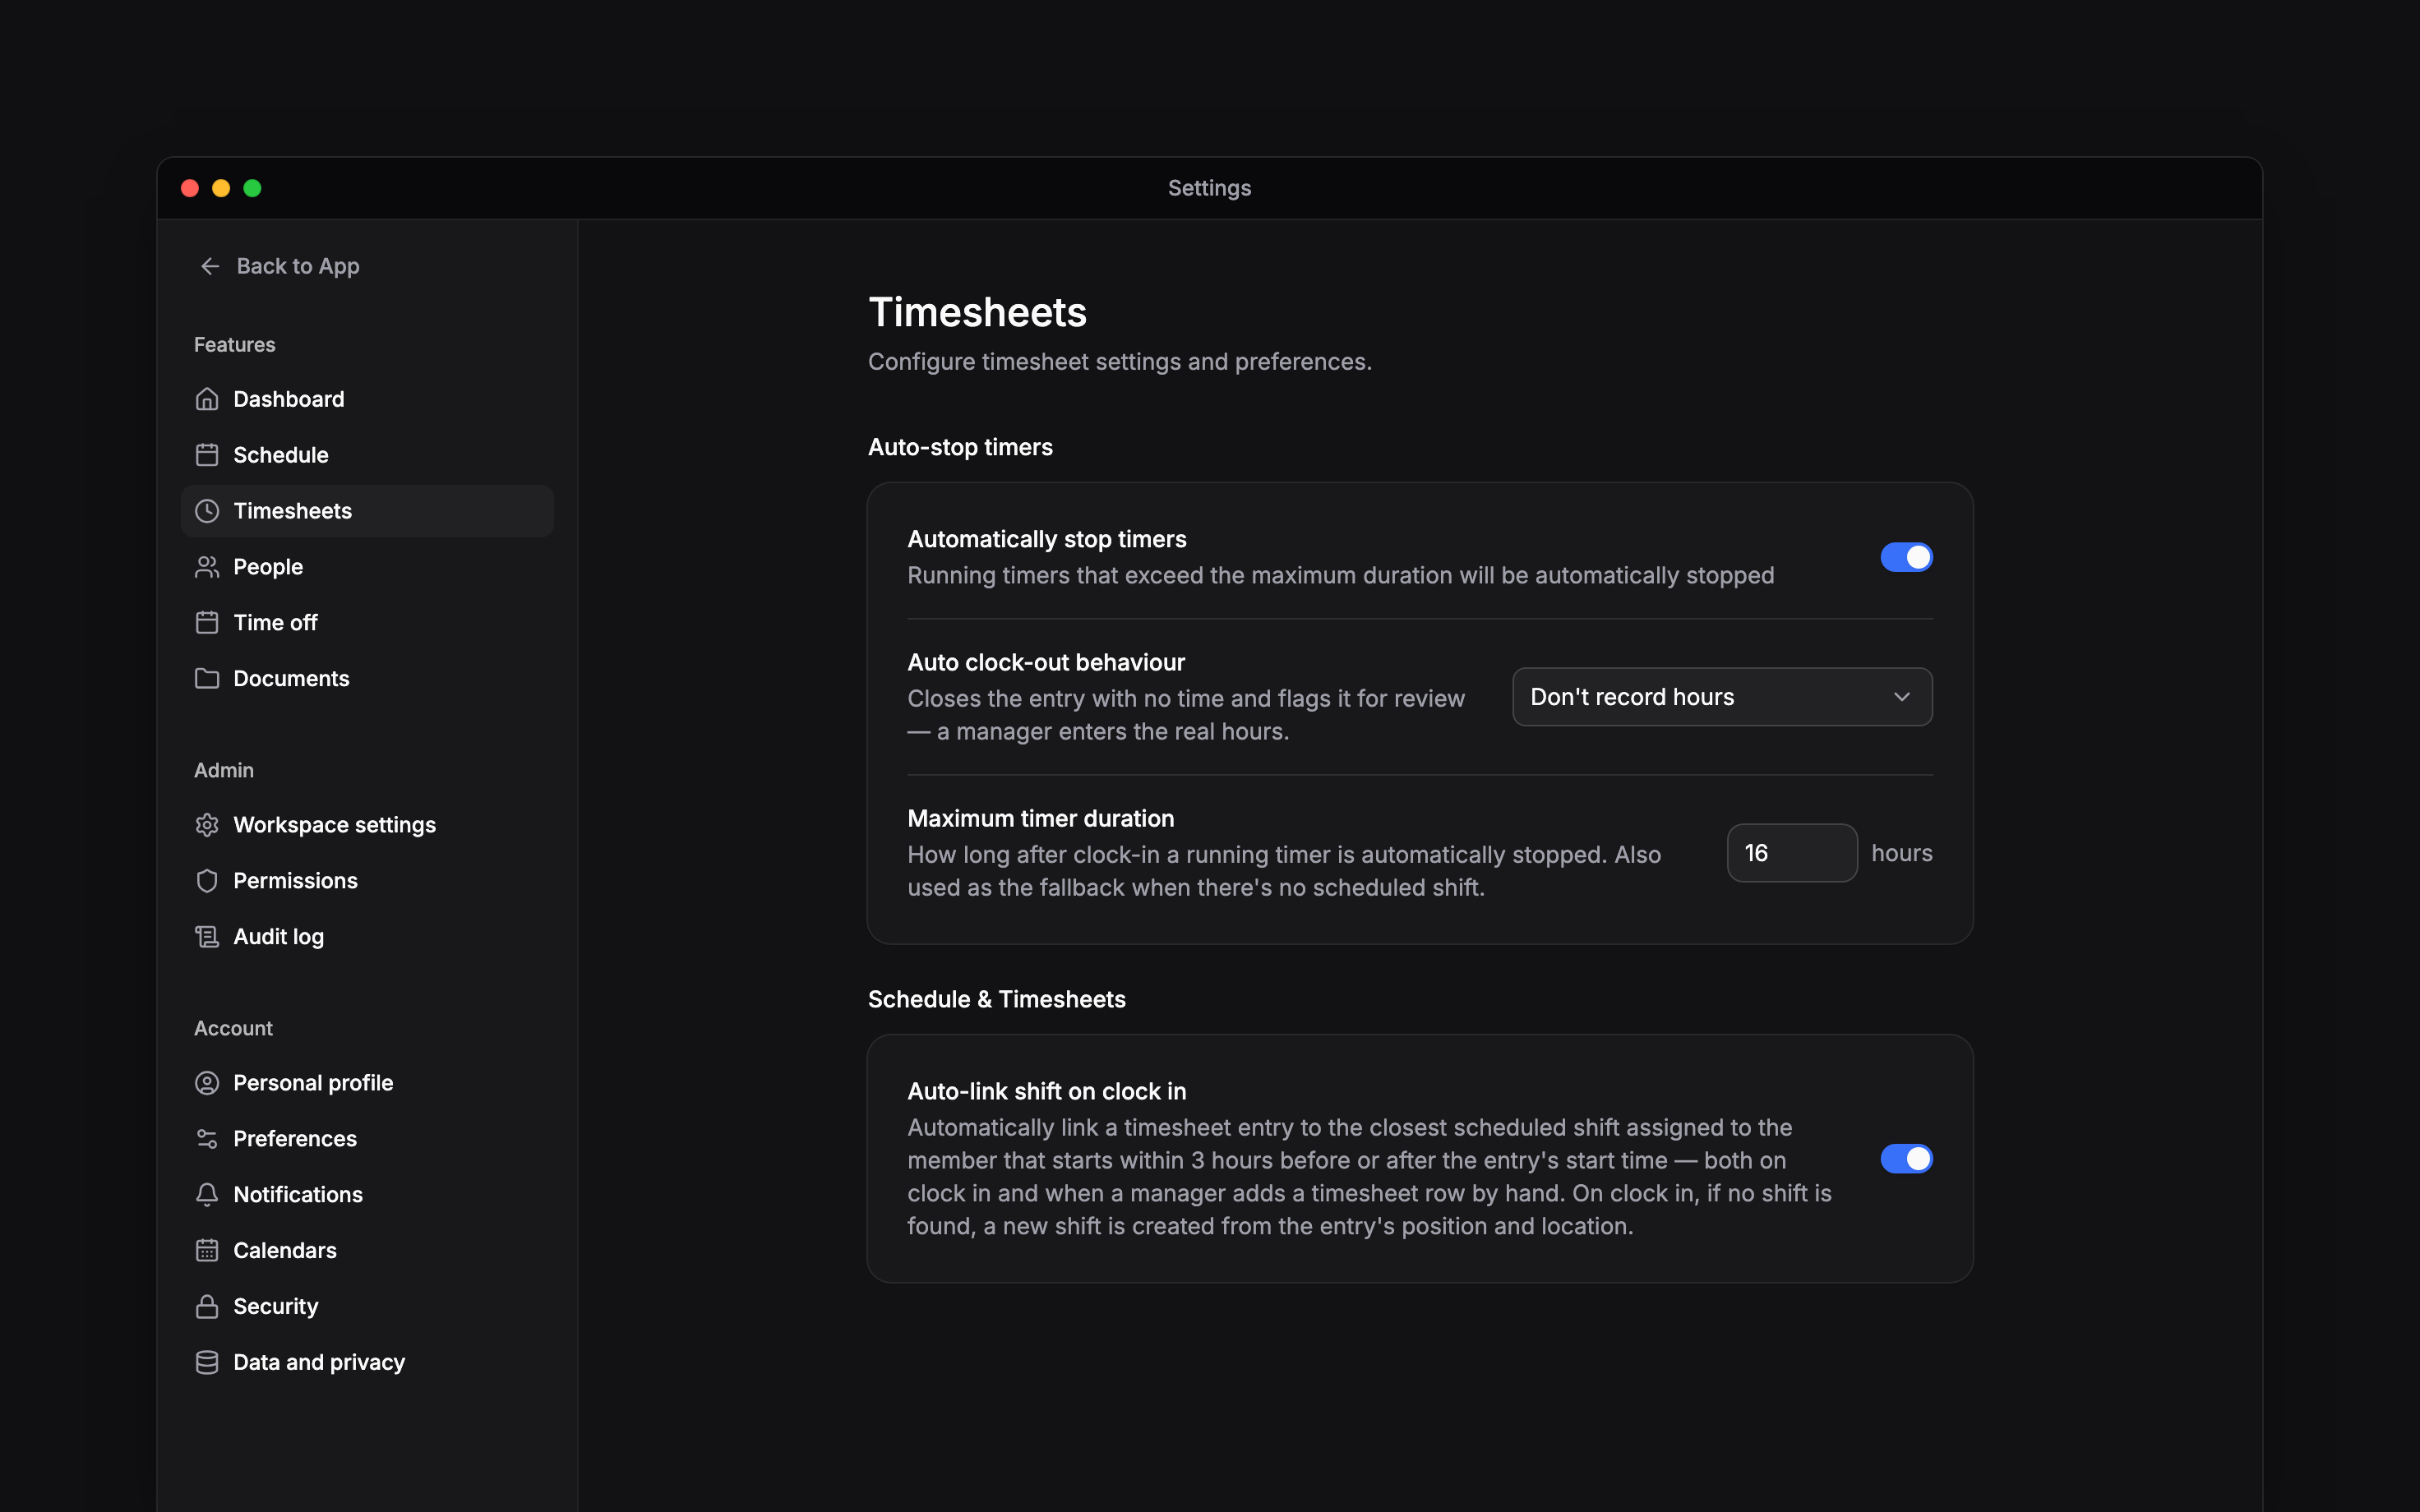Screen dimensions: 2420x1512
Task: Click the Timesheets page heading
Action: click(x=977, y=312)
